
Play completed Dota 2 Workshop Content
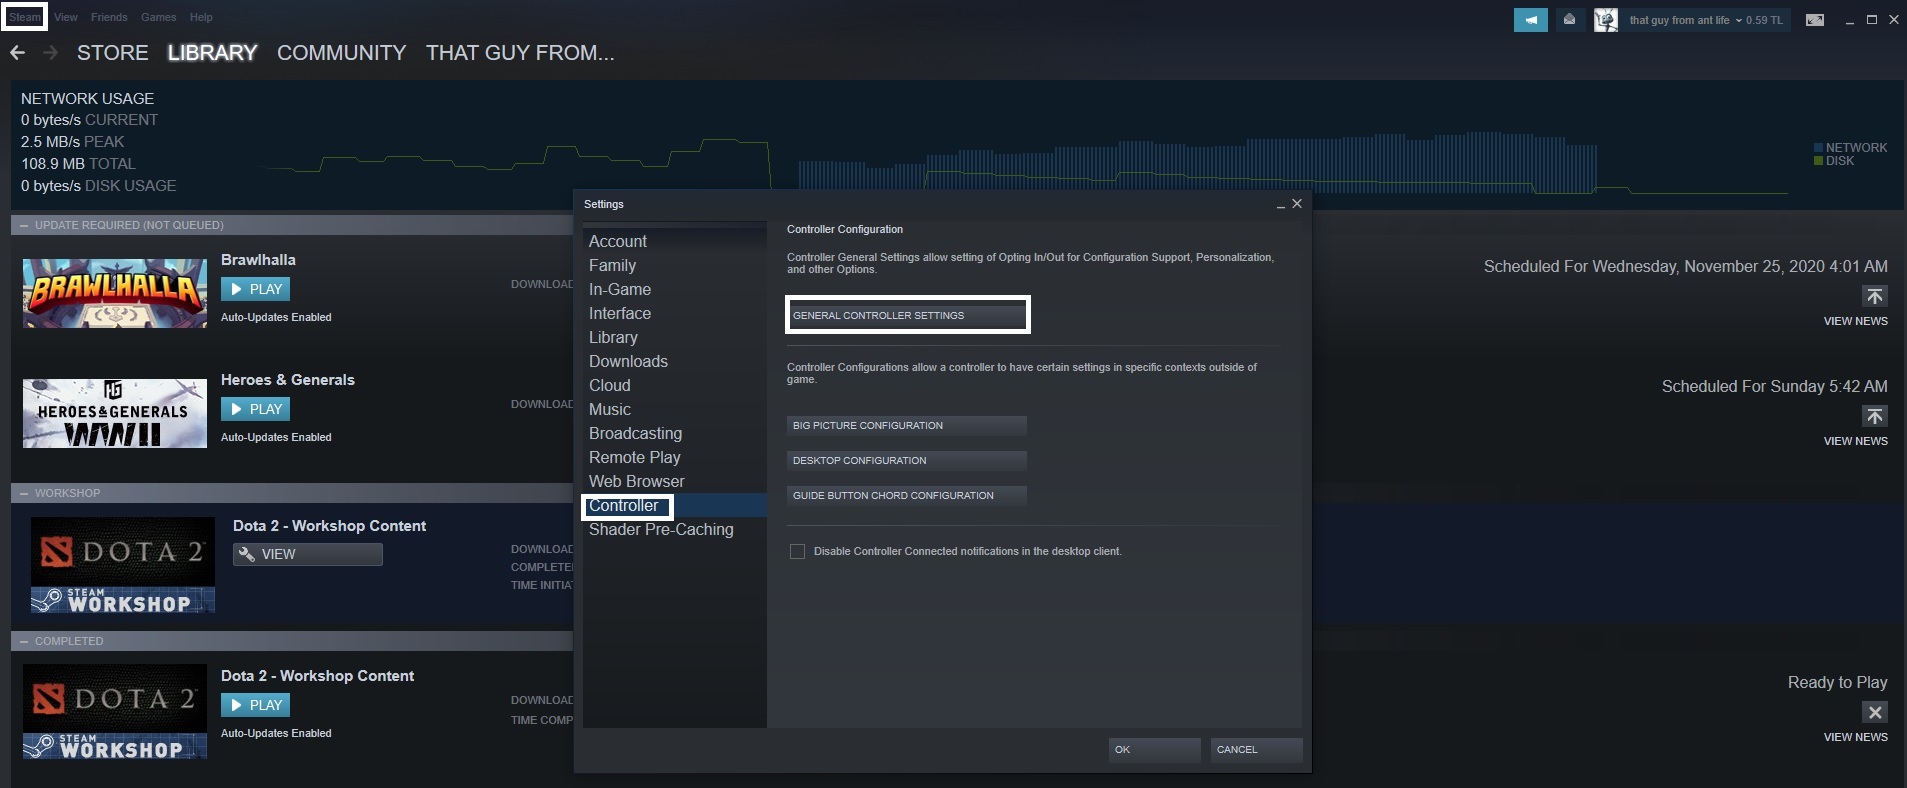[x=256, y=705]
